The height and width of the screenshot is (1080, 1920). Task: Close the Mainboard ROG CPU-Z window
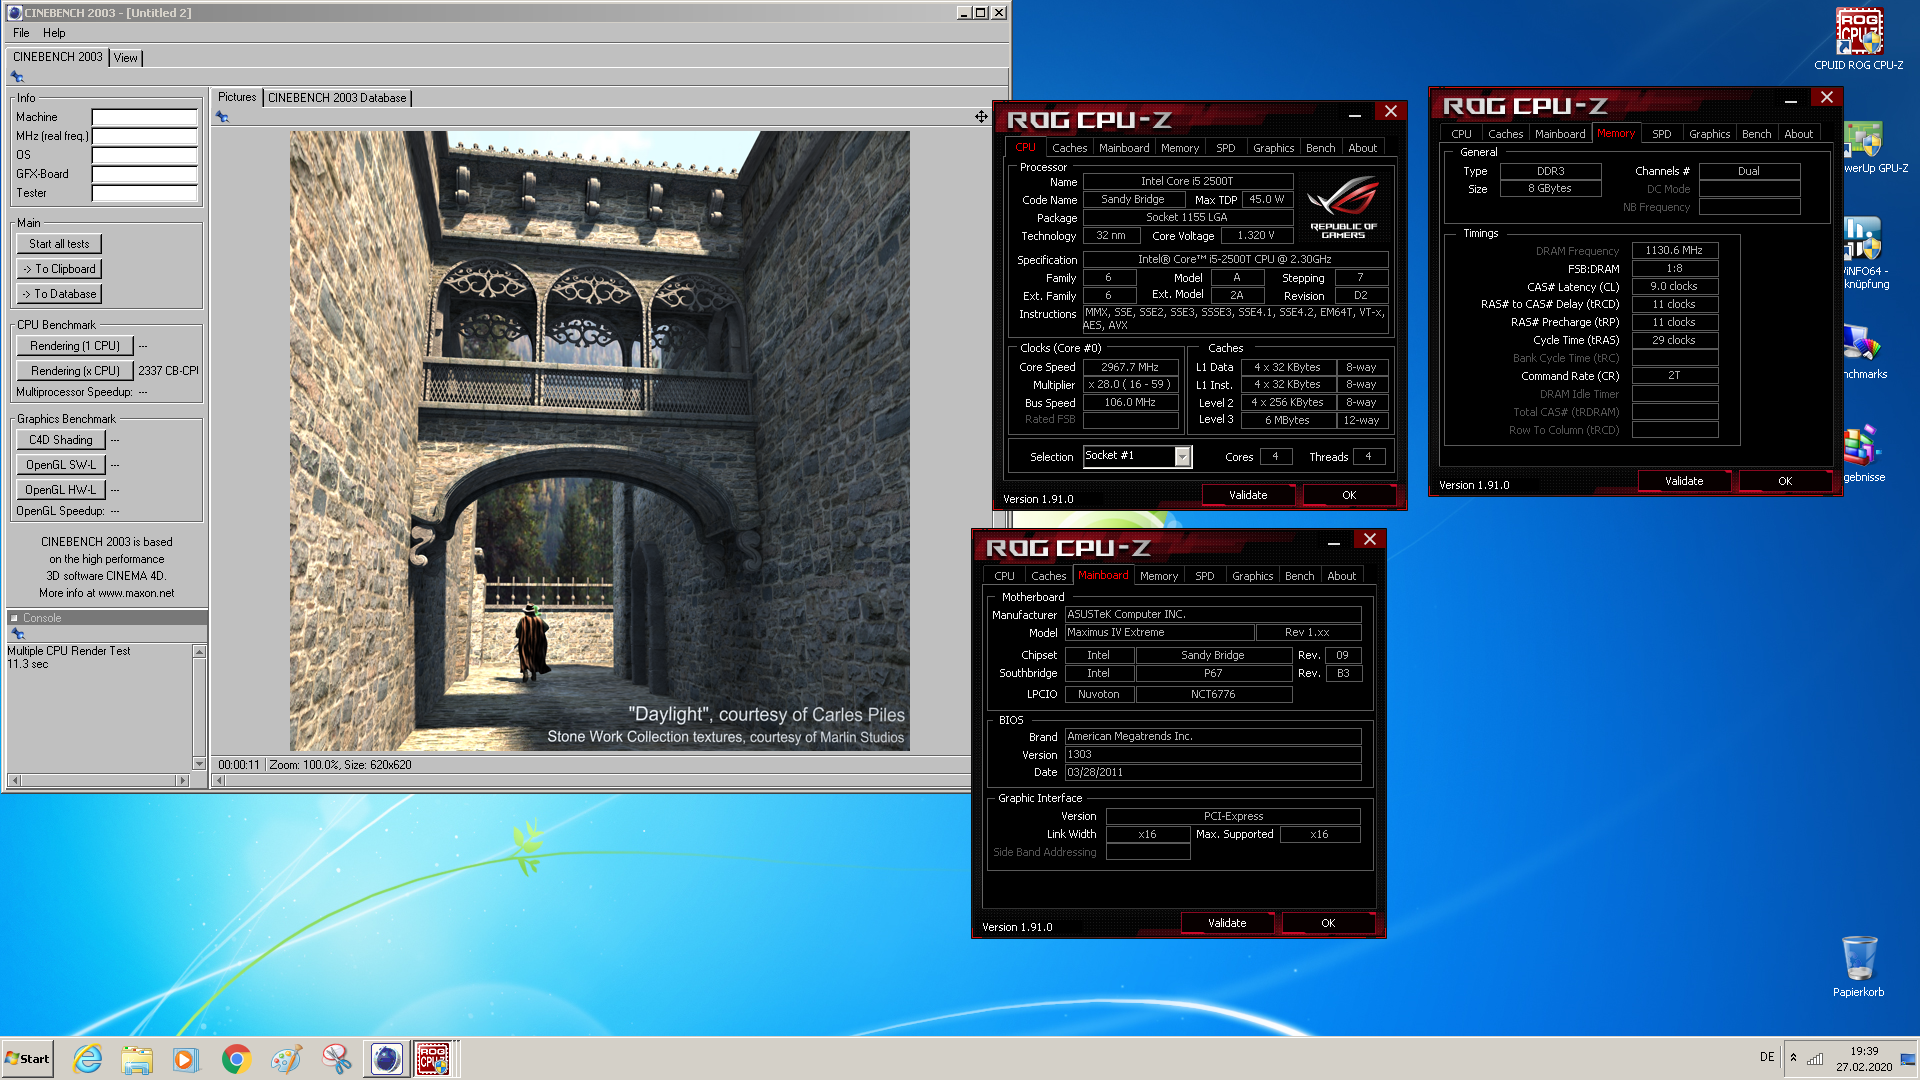[x=1370, y=540]
